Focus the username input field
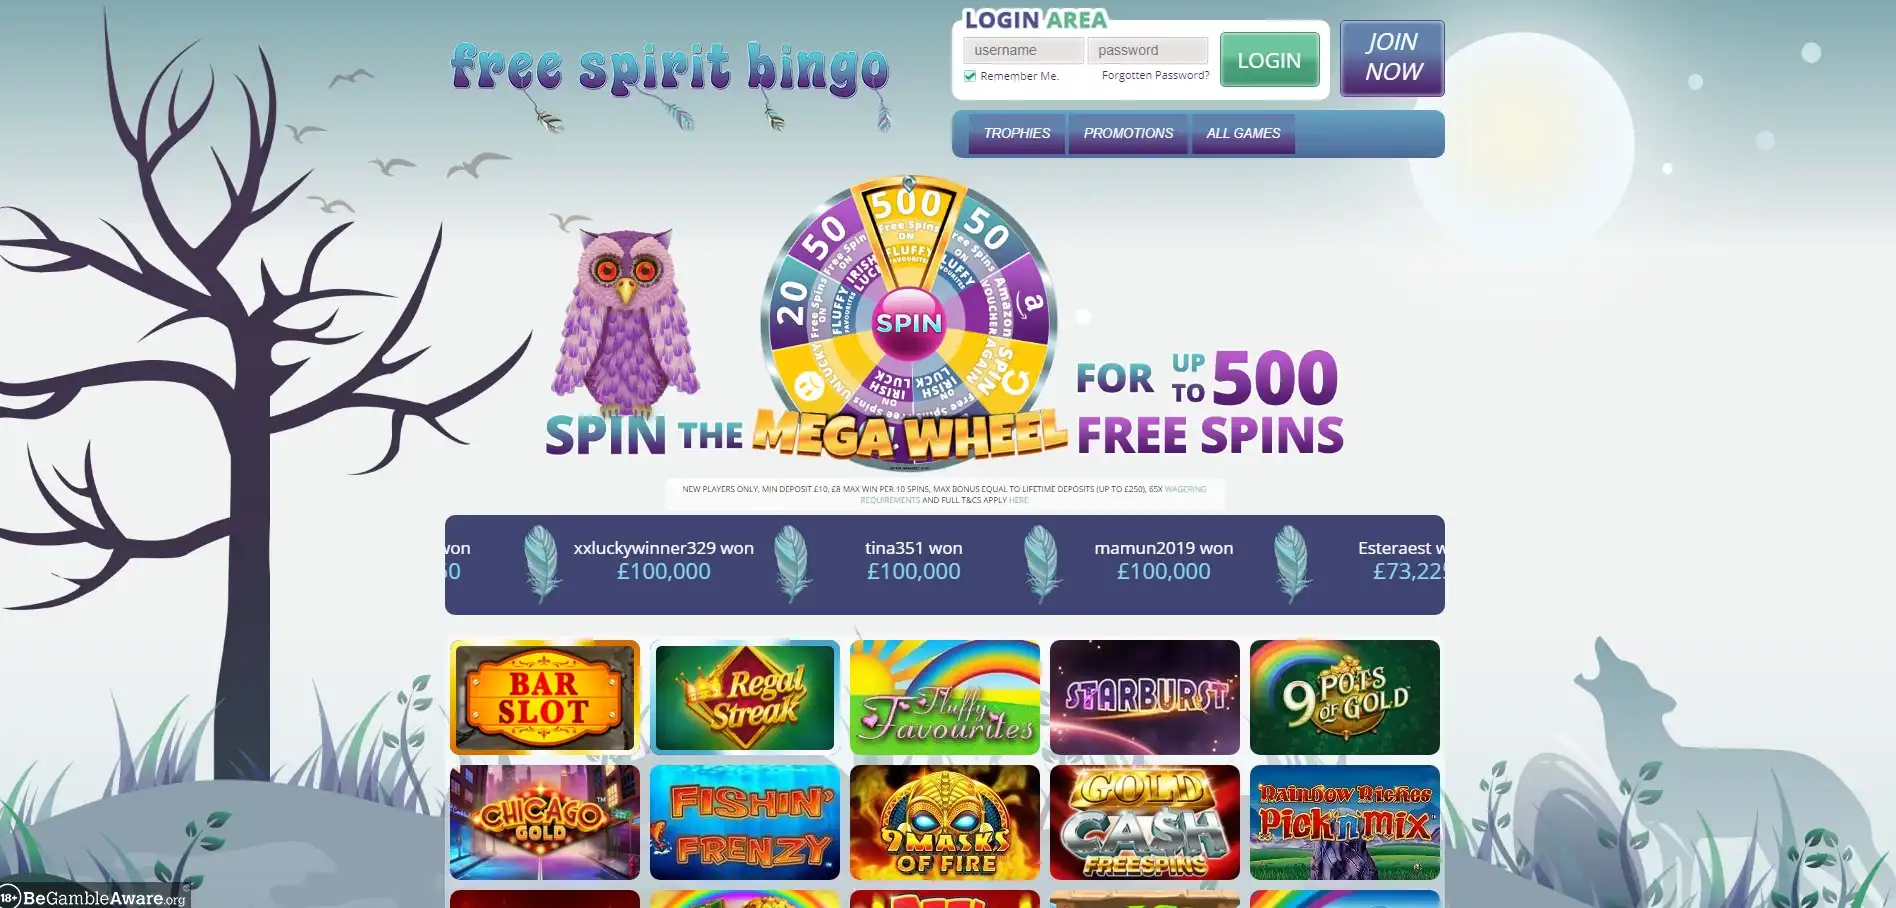The image size is (1896, 908). [1023, 50]
